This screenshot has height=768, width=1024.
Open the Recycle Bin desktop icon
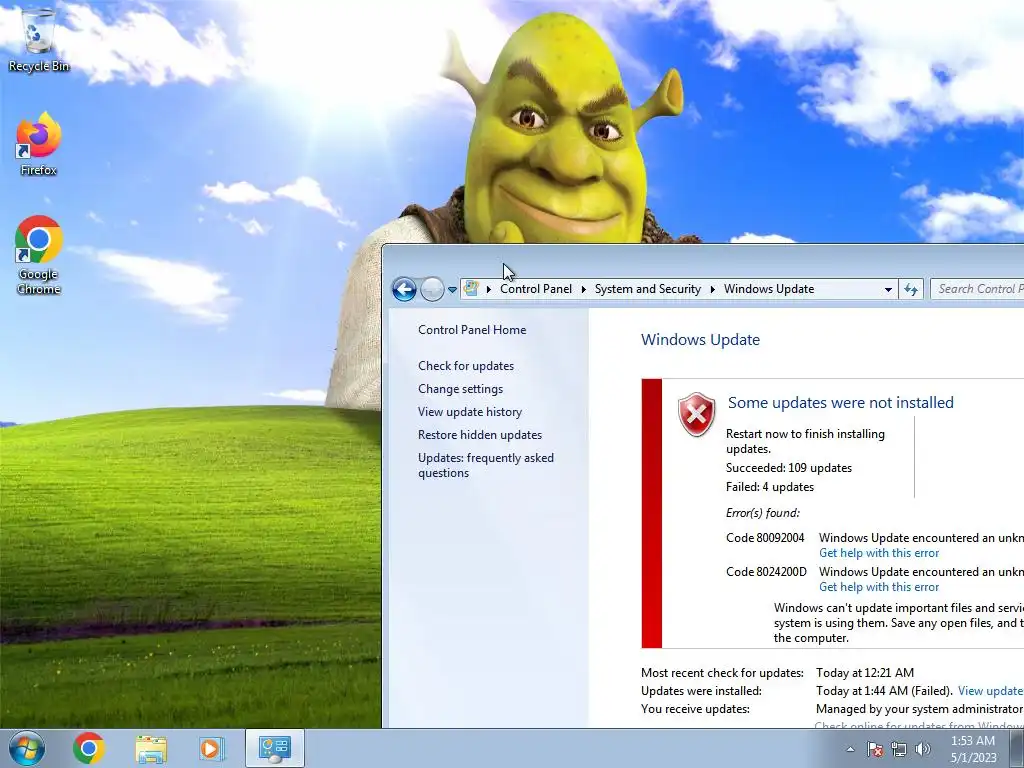click(x=38, y=40)
